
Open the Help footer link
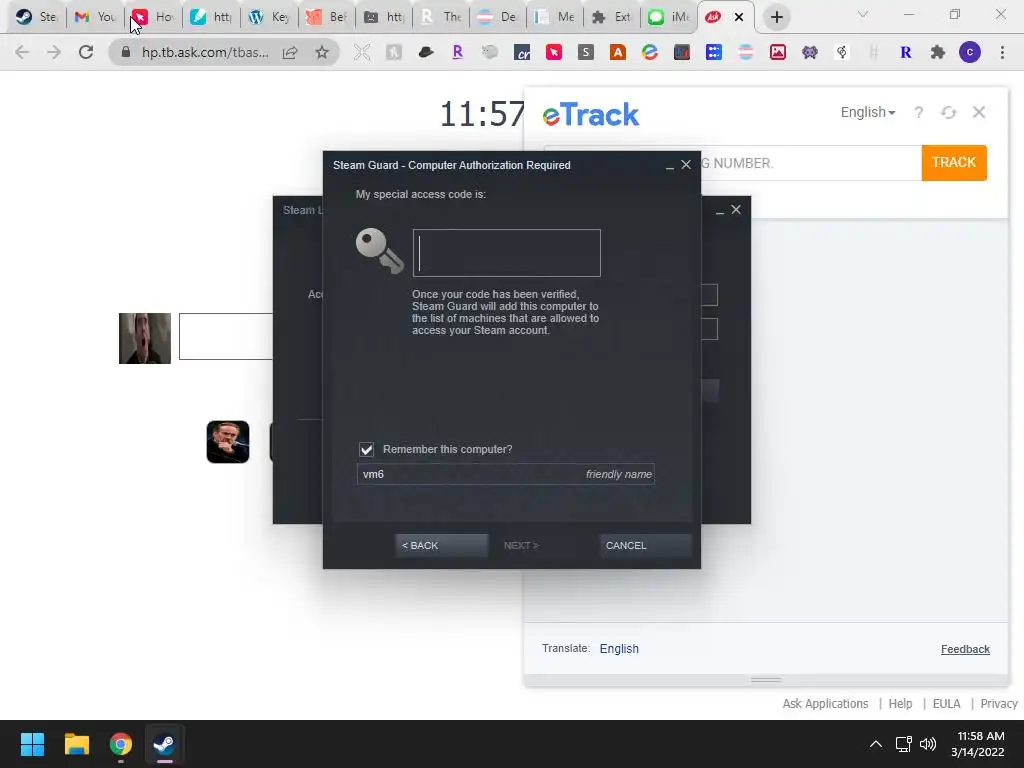coord(900,703)
